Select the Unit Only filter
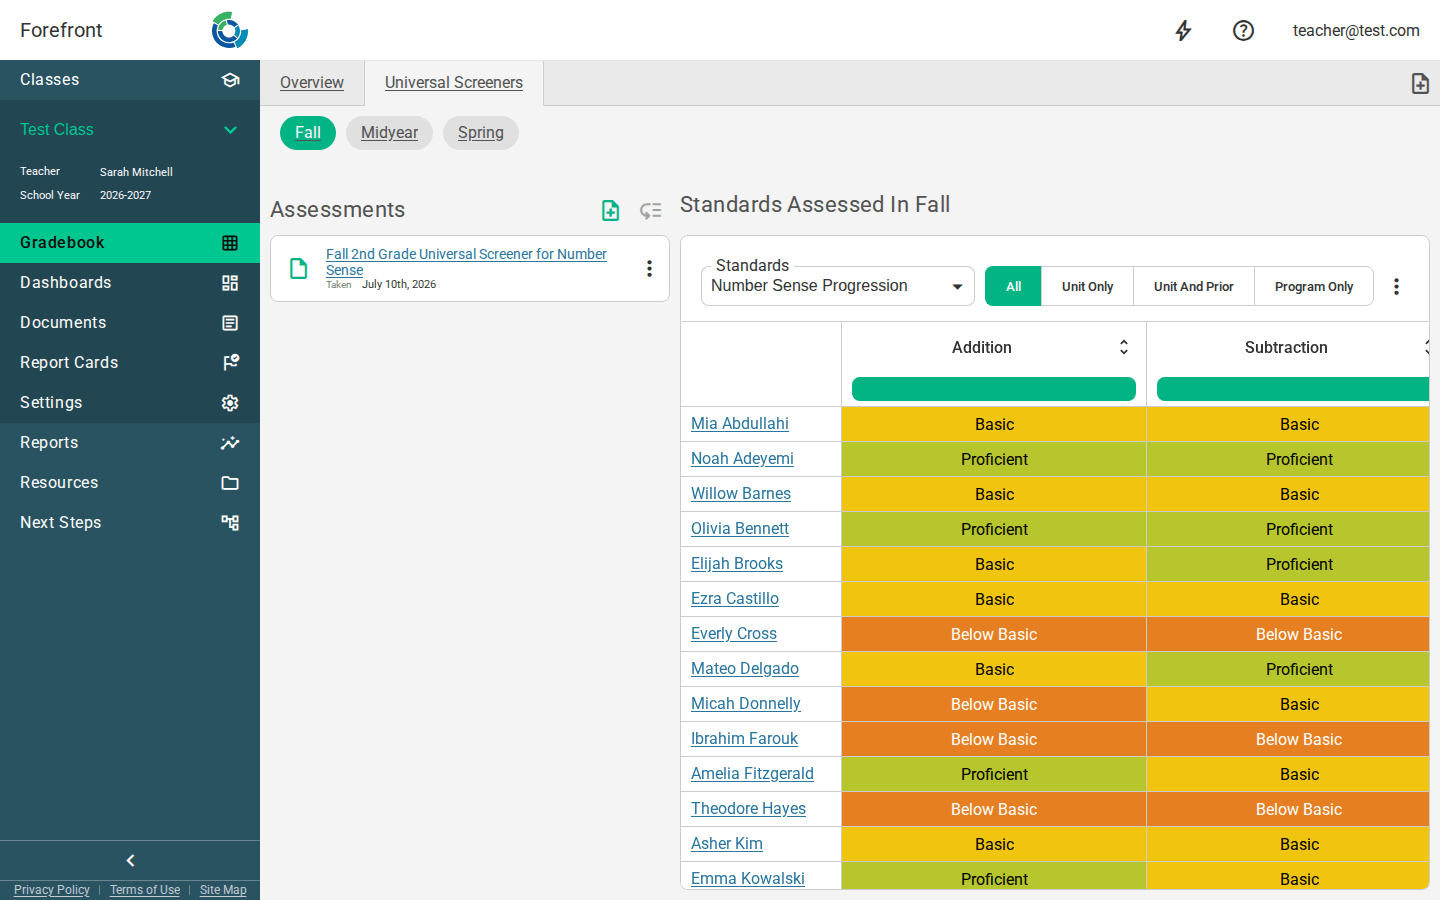 click(x=1087, y=286)
